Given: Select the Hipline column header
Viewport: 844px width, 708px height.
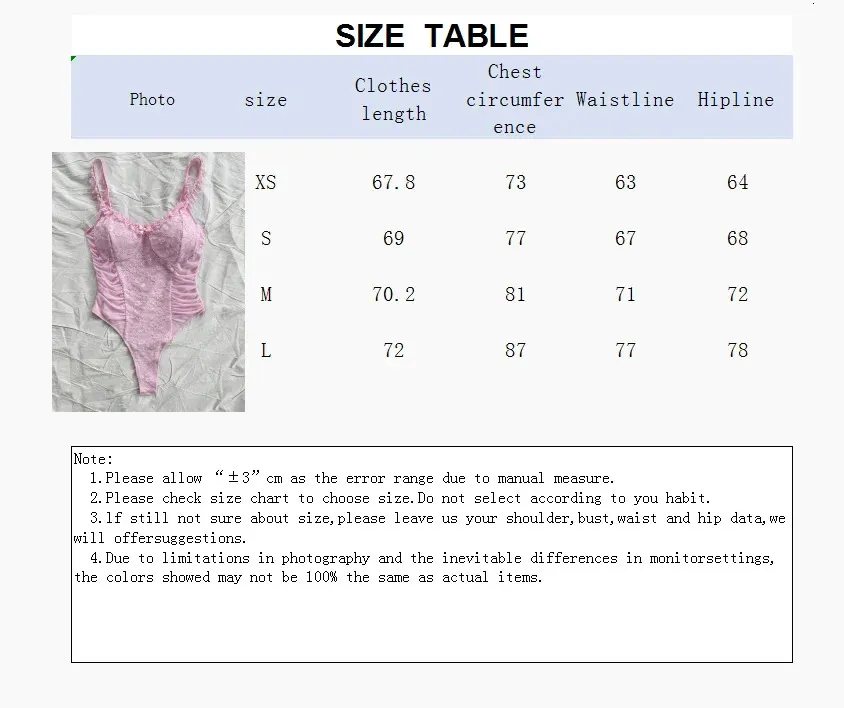Looking at the screenshot, I should point(736,99).
